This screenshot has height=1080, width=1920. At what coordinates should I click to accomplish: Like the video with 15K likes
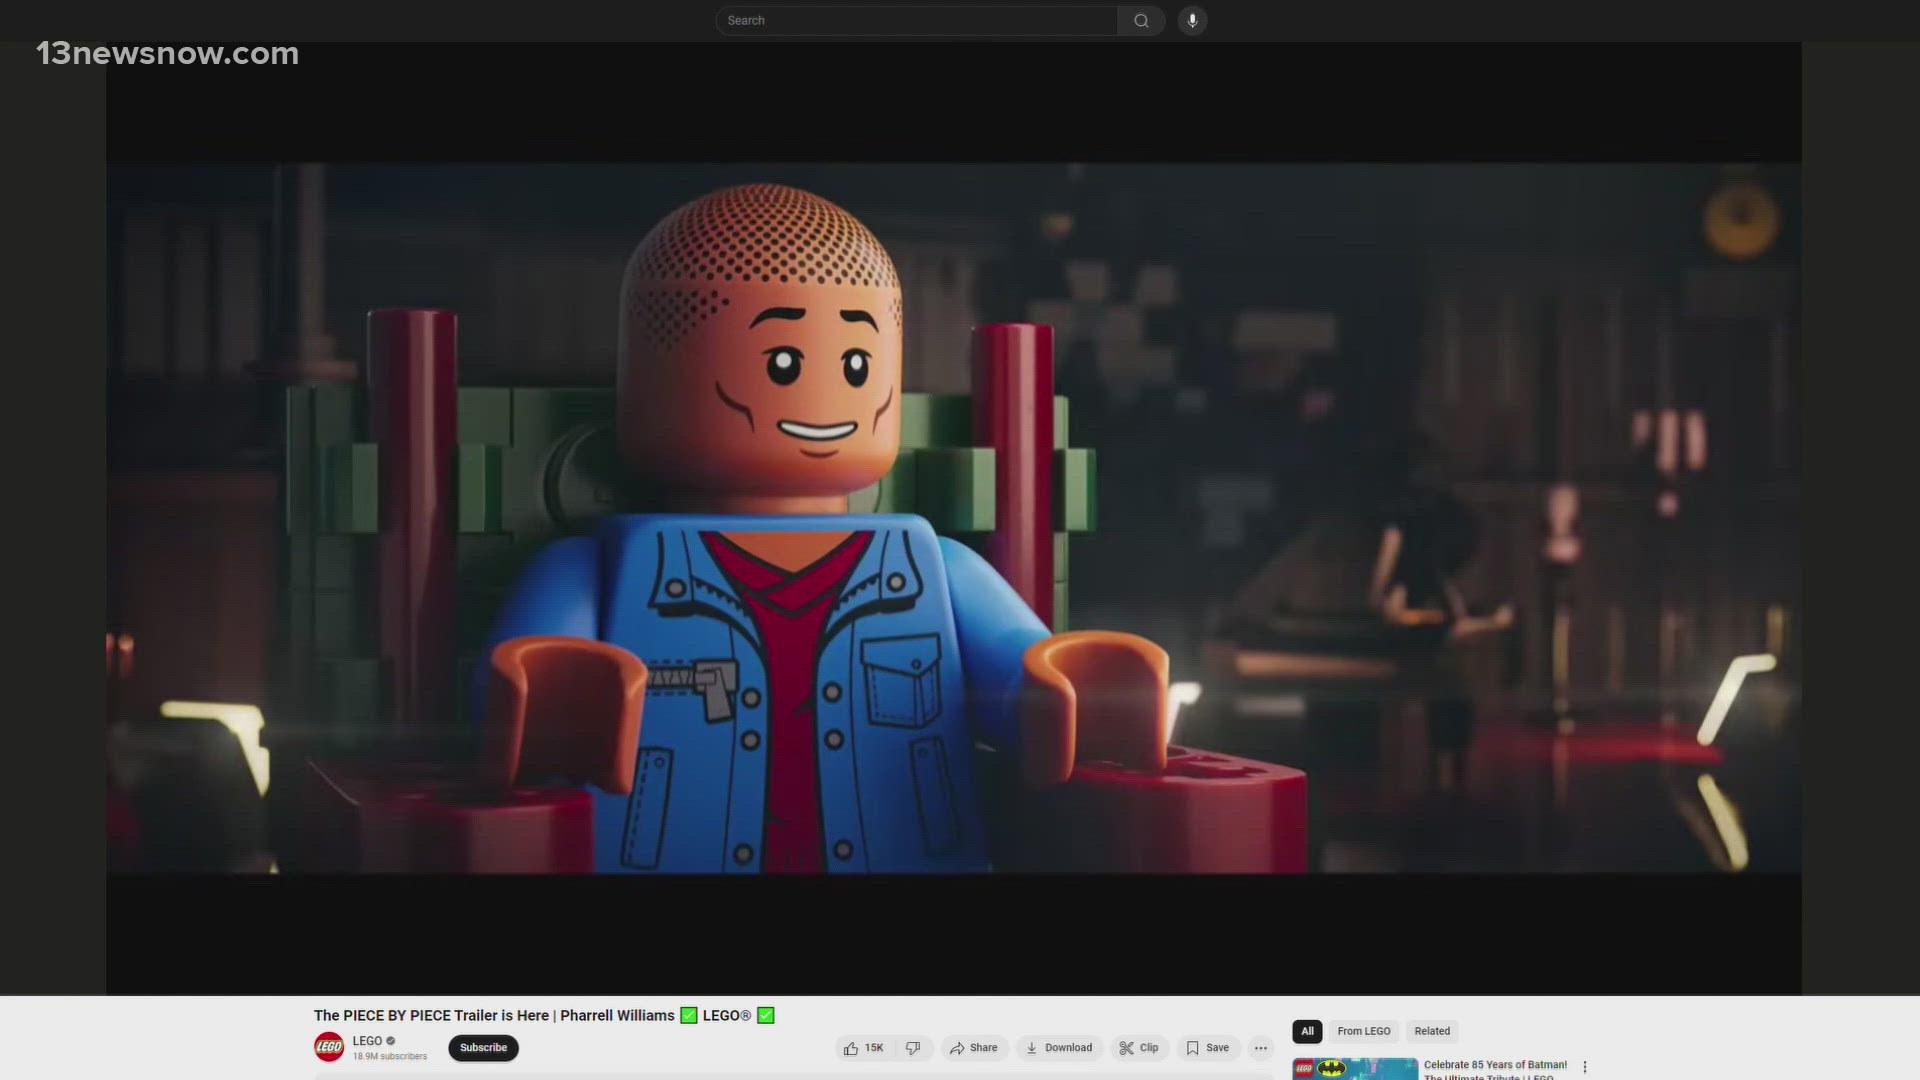click(864, 1047)
